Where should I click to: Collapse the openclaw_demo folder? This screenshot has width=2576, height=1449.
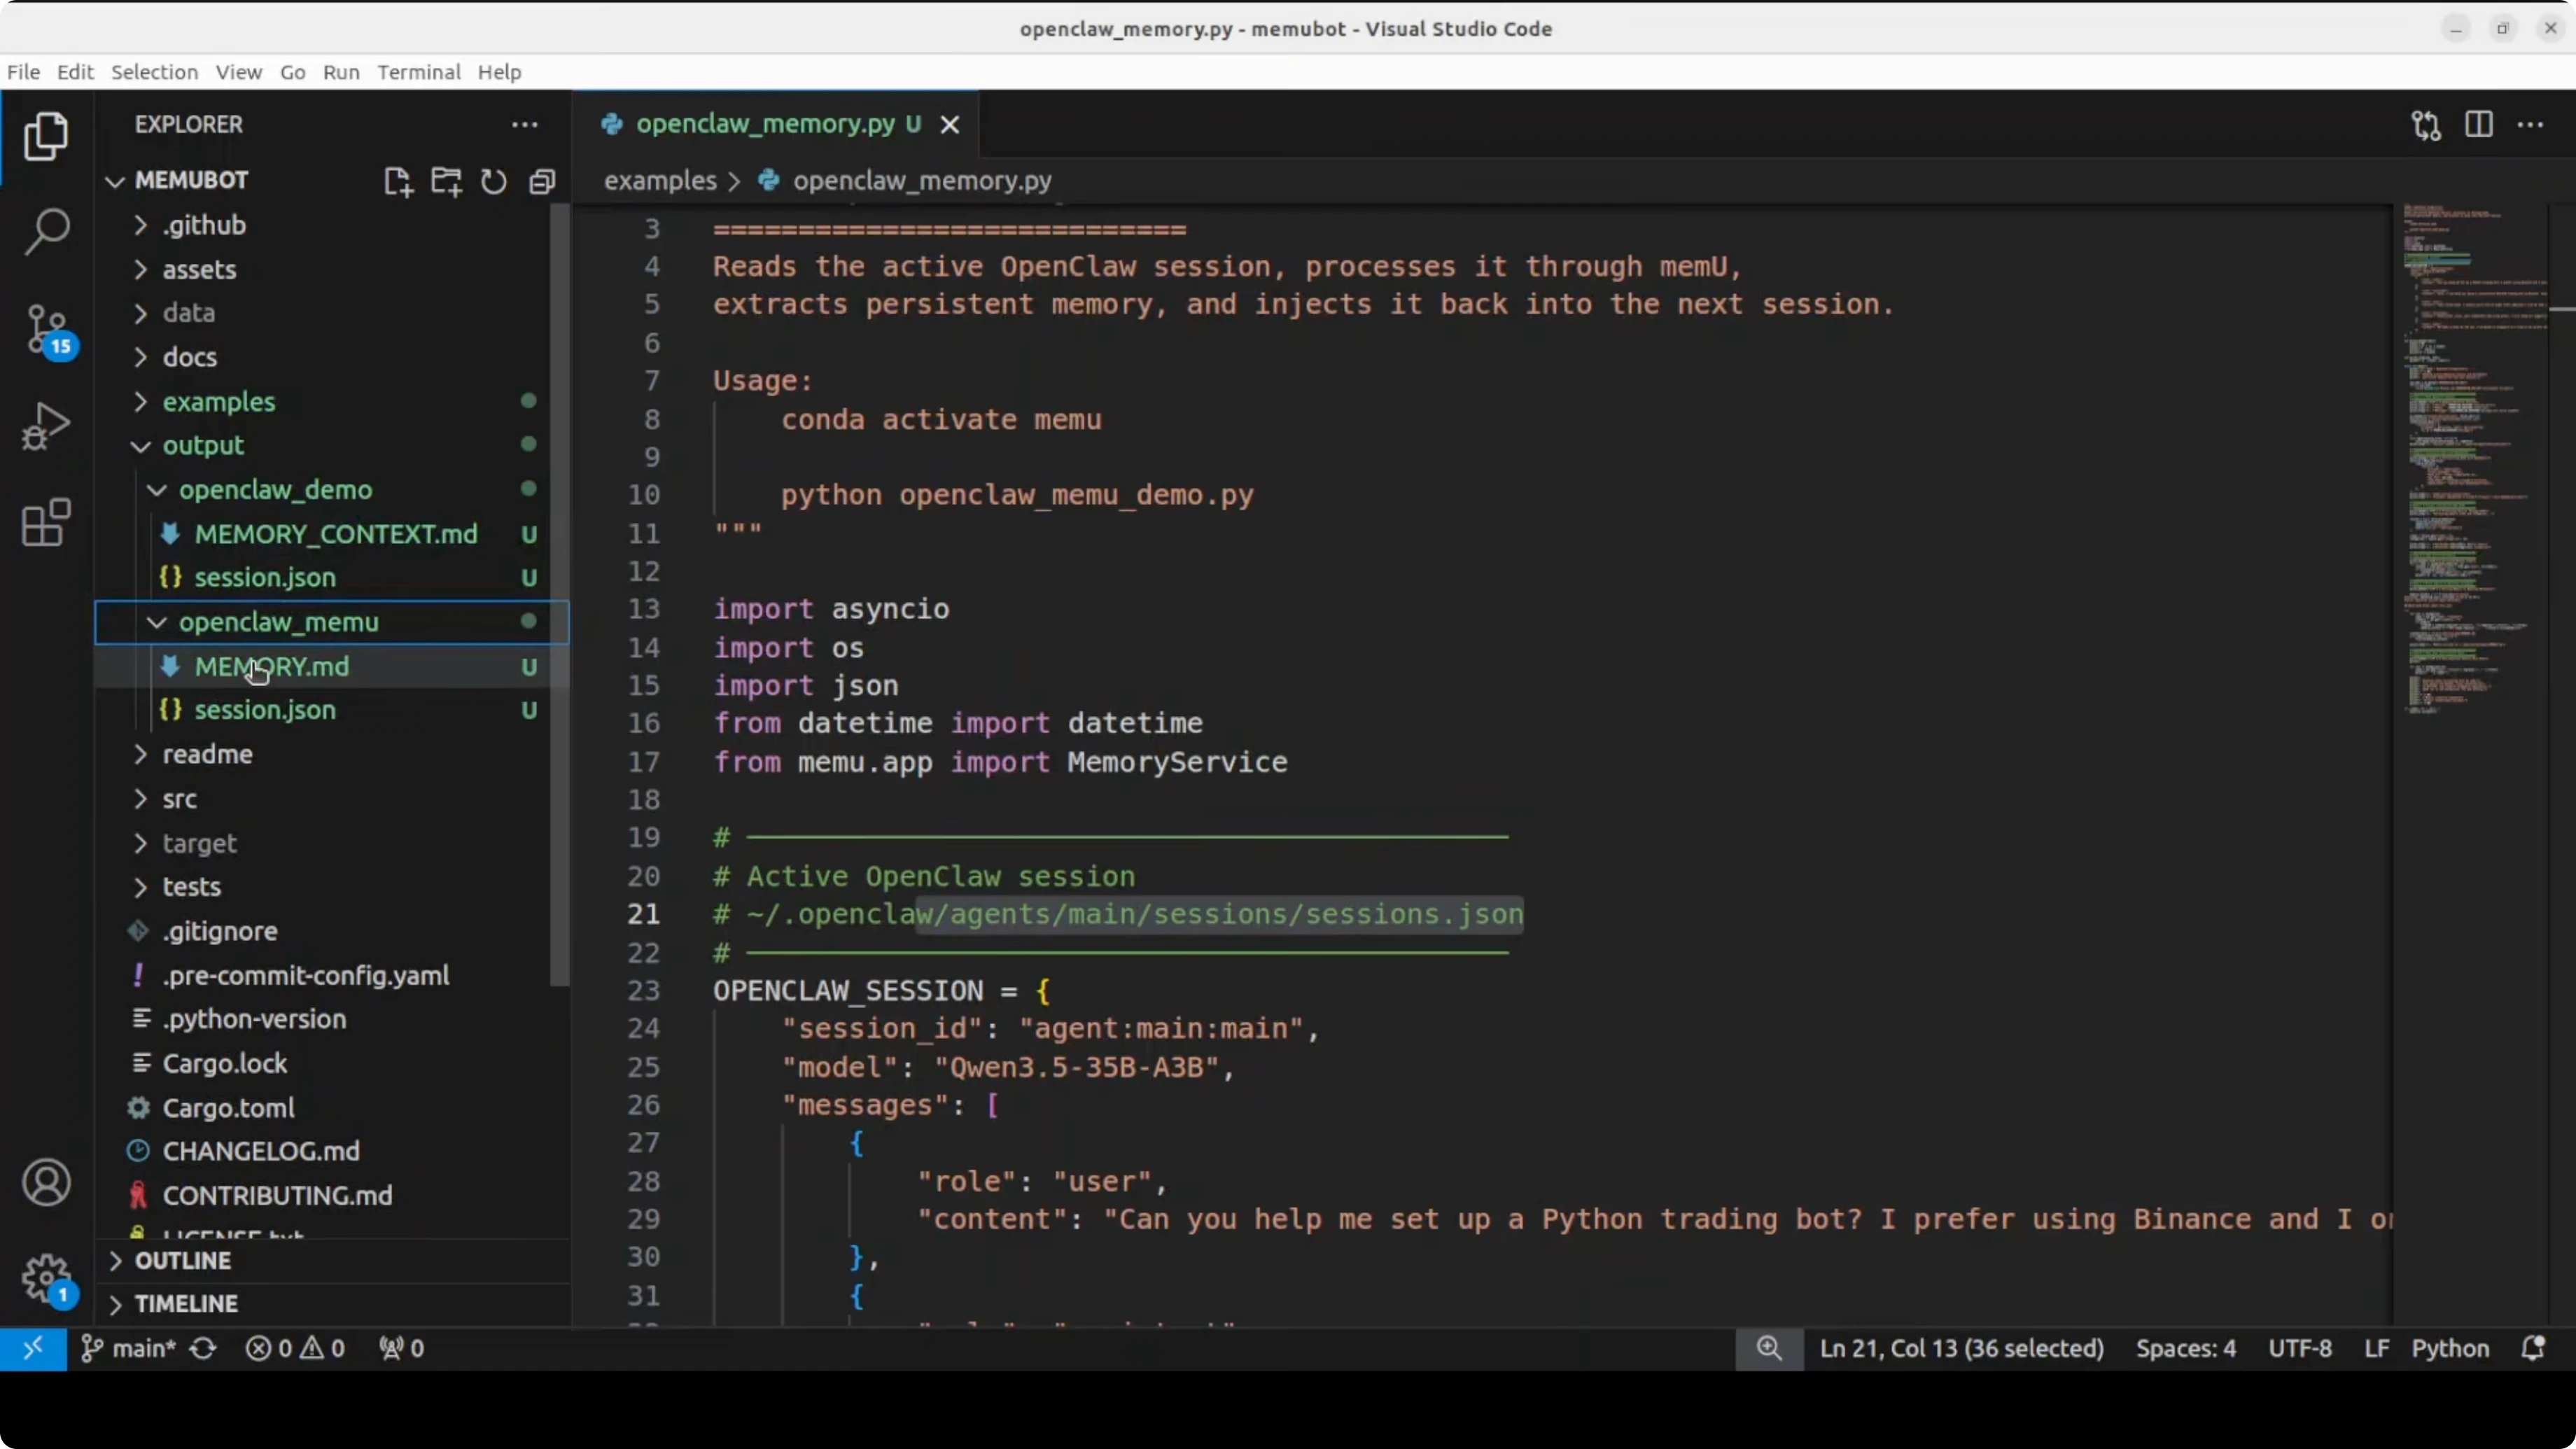275,489
